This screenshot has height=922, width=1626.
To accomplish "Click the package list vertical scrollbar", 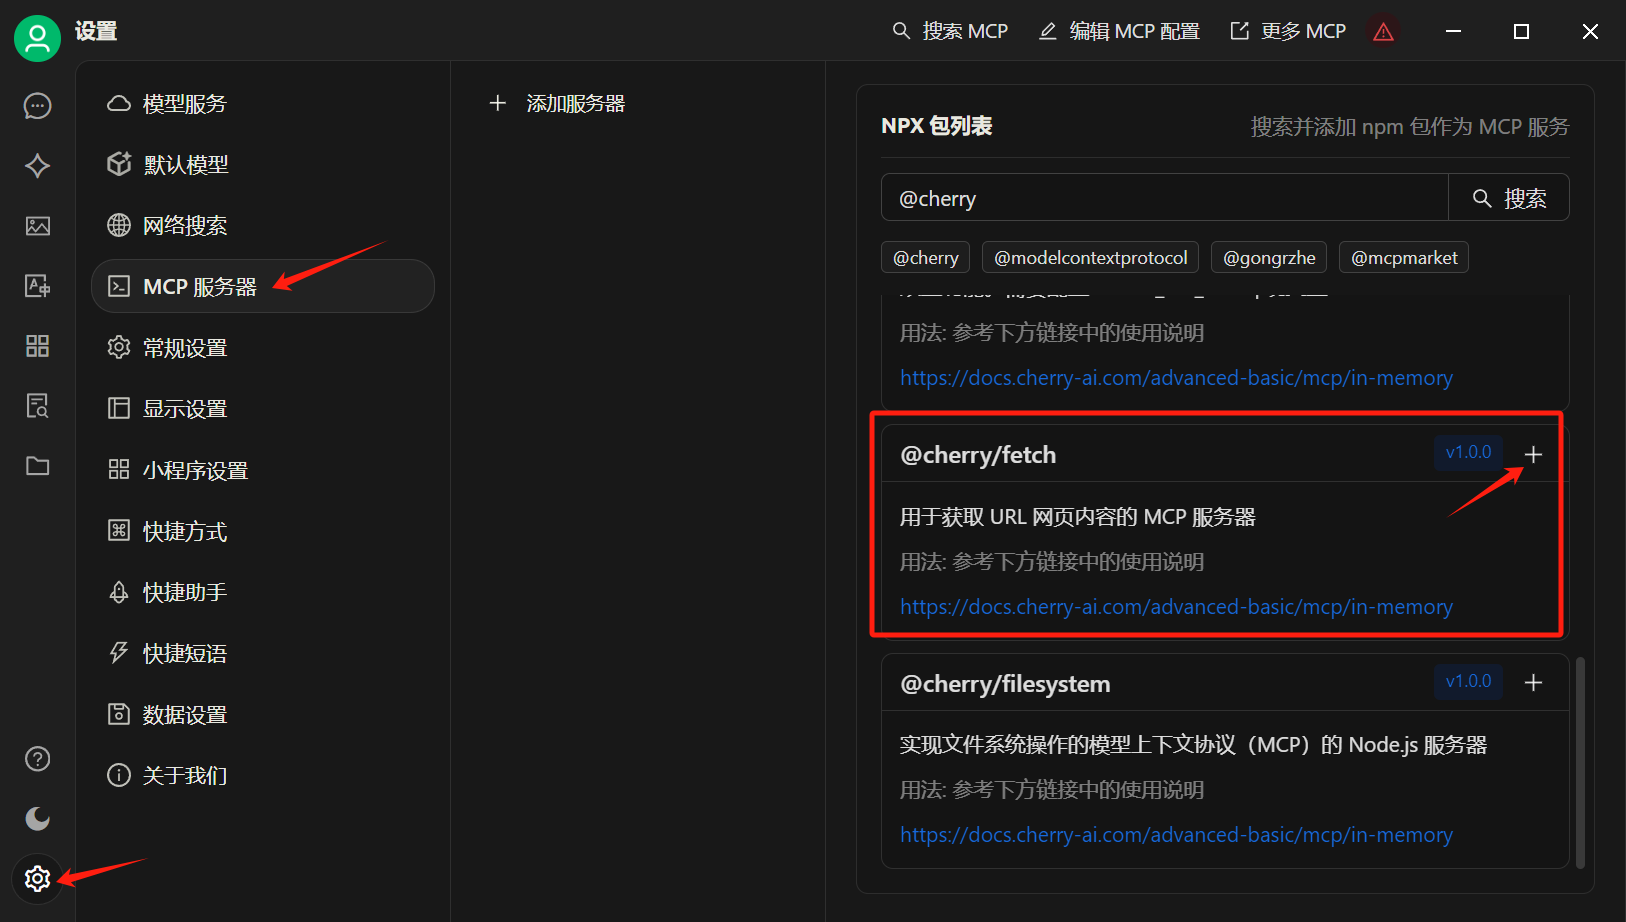I will pyautogui.click(x=1580, y=760).
